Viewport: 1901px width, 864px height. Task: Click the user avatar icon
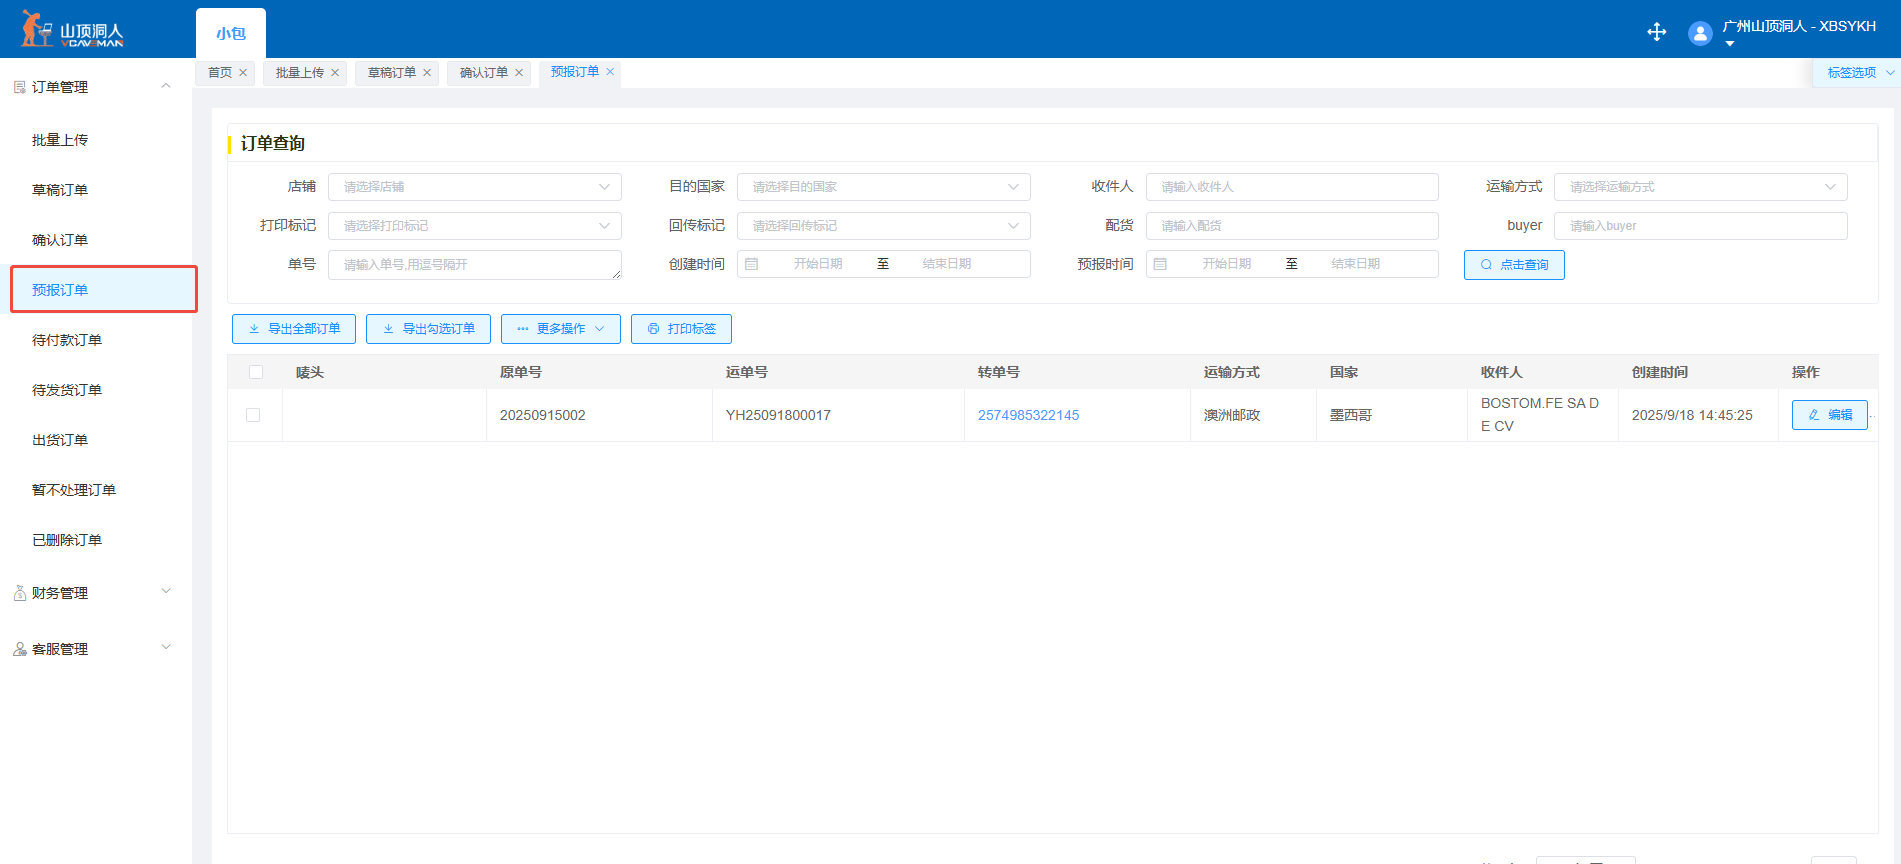1699,33
